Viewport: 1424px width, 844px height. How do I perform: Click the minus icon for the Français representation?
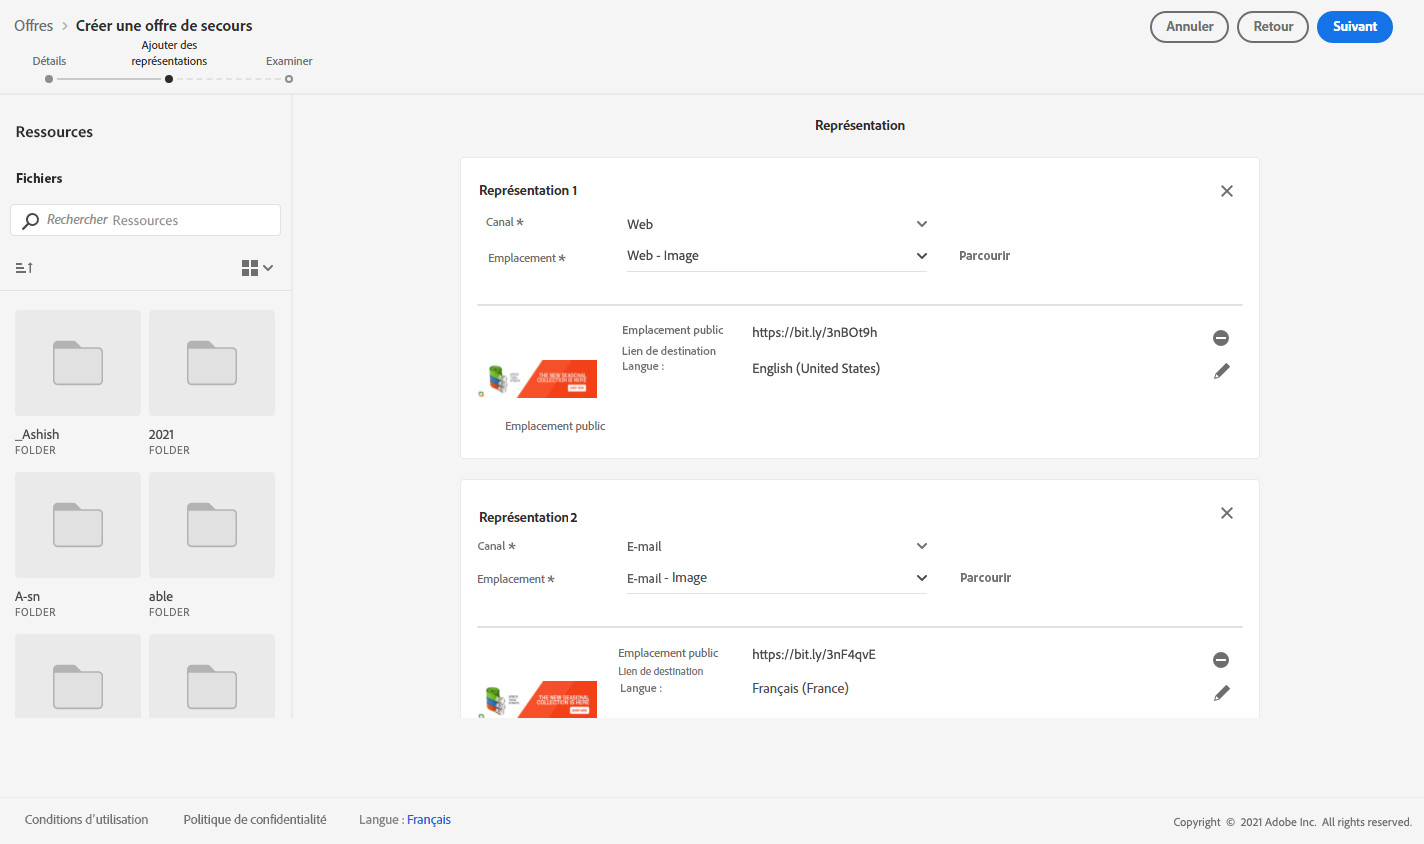(x=1221, y=660)
